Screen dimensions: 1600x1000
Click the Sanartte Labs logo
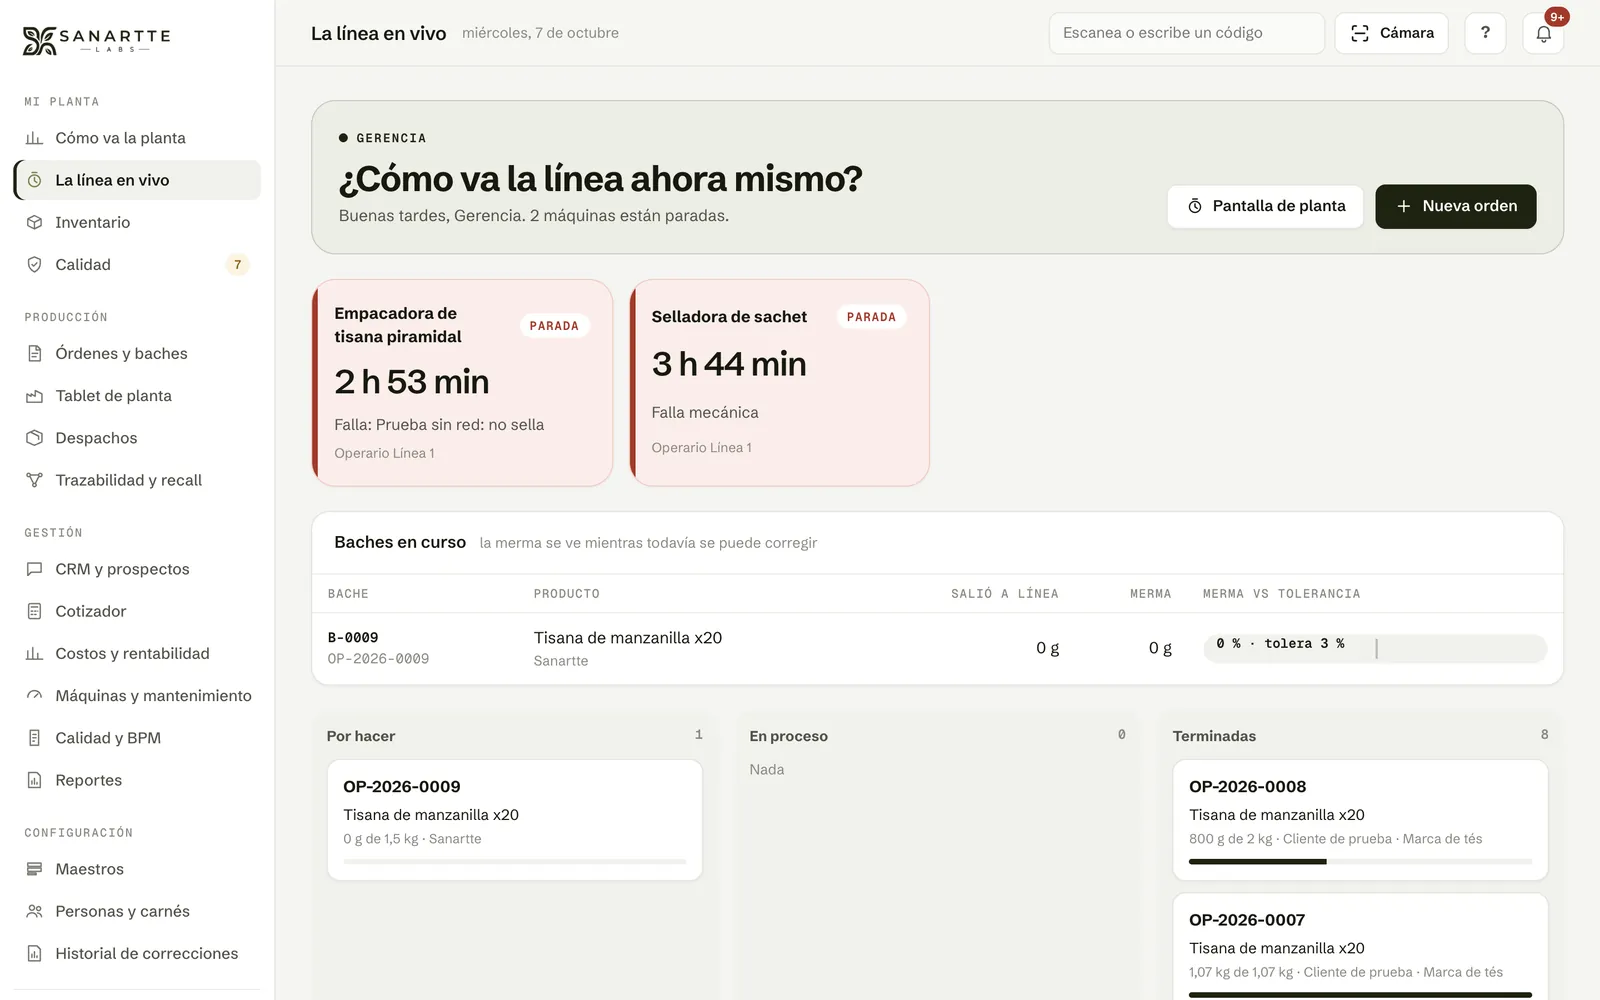(97, 40)
